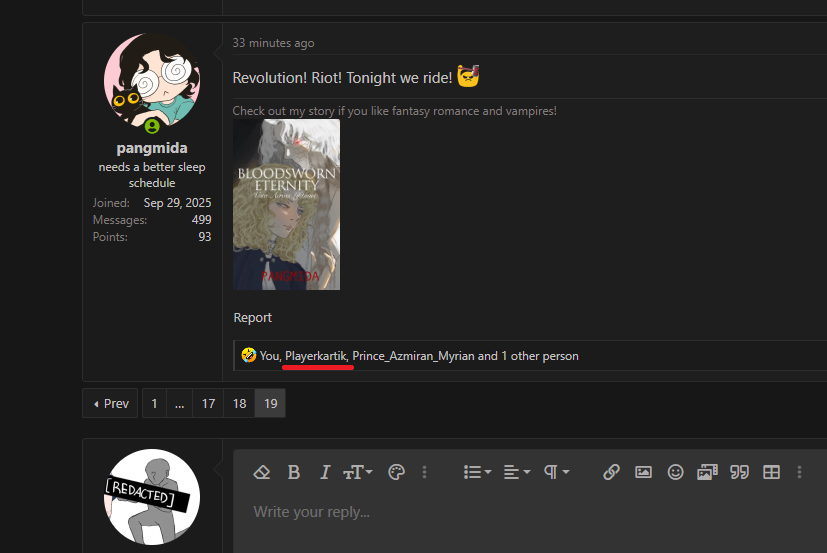Click the insert image icon
Viewport: 827px width, 553px height.
point(643,472)
